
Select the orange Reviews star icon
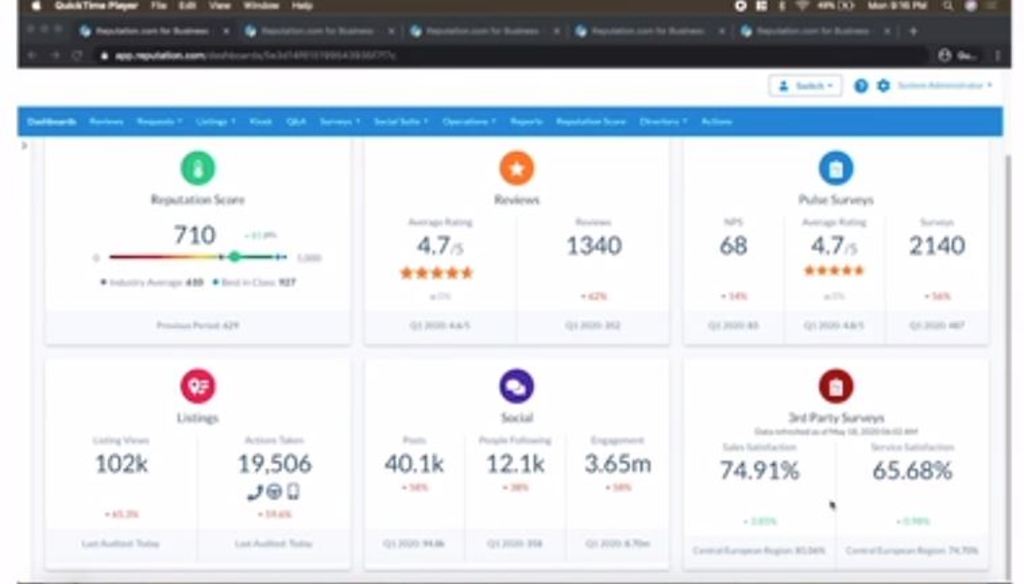[x=515, y=168]
